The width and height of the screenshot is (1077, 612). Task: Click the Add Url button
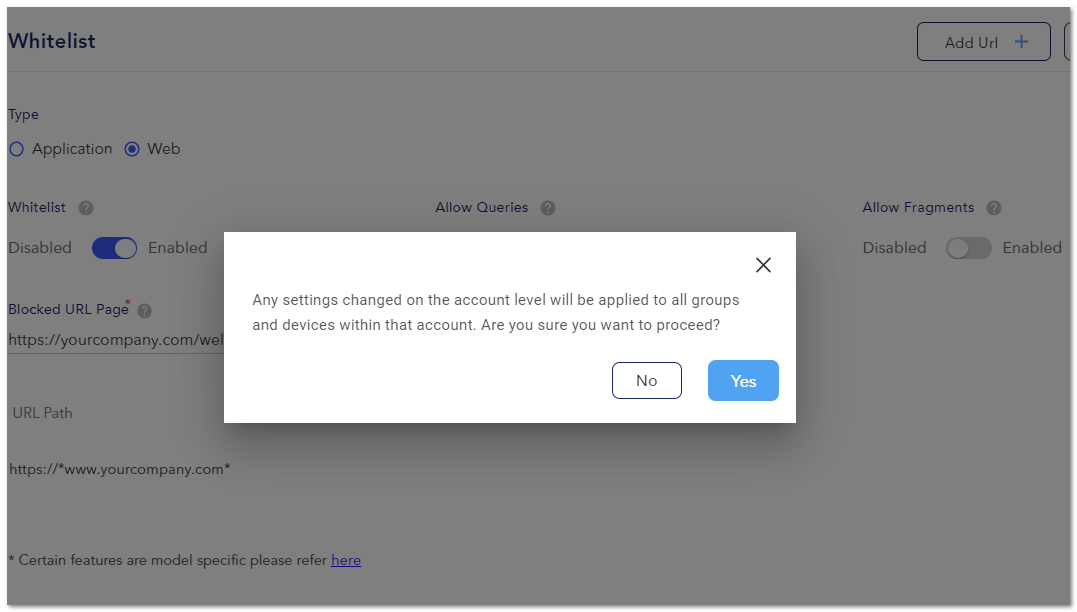click(x=984, y=42)
